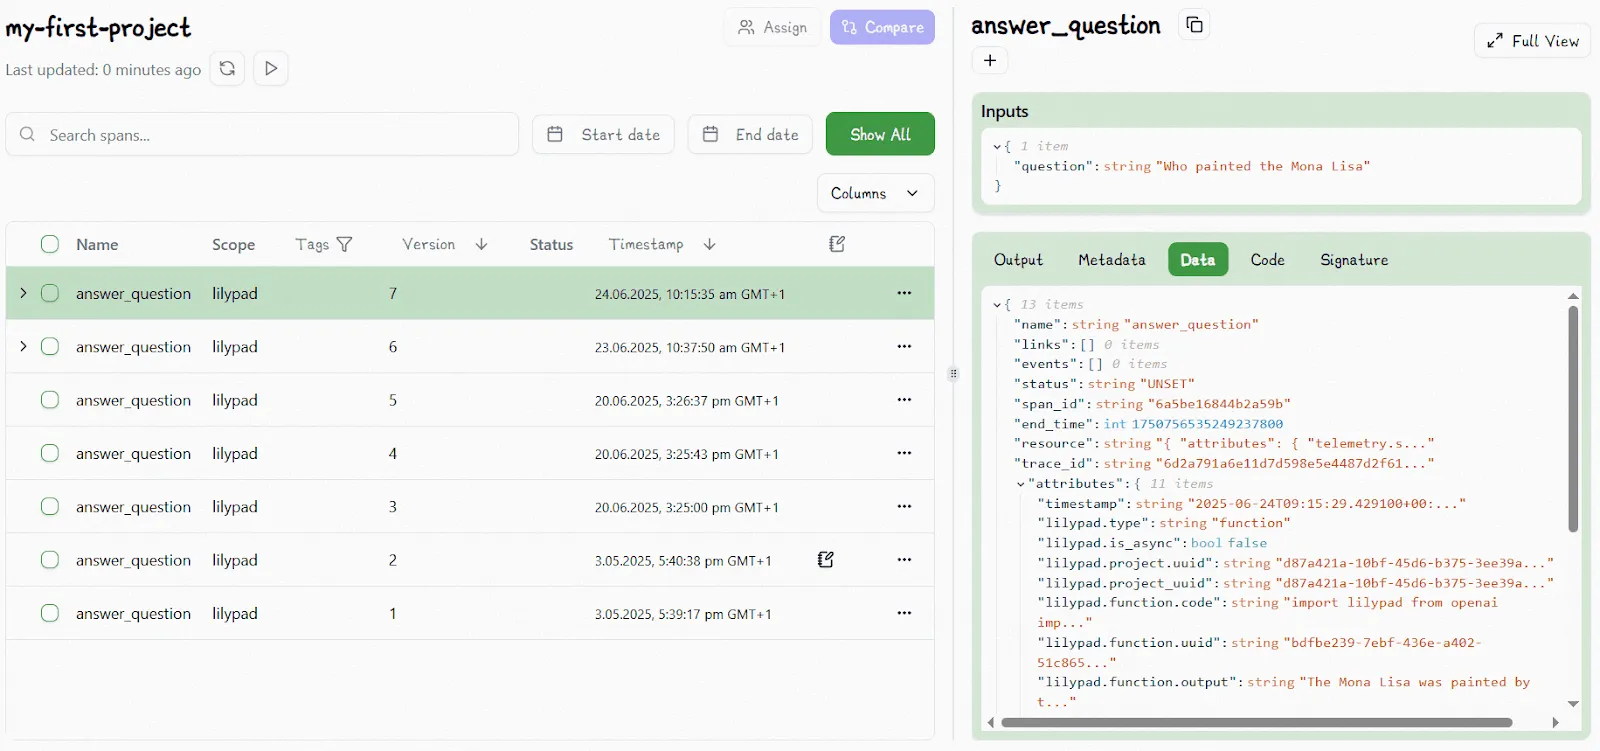
Task: Switch to the Metadata tab
Action: tap(1111, 260)
